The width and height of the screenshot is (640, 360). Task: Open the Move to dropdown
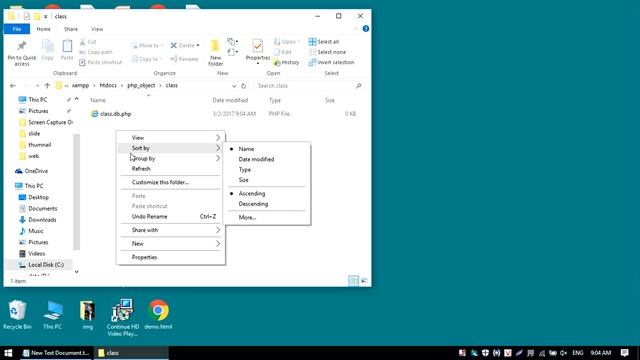pos(147,45)
